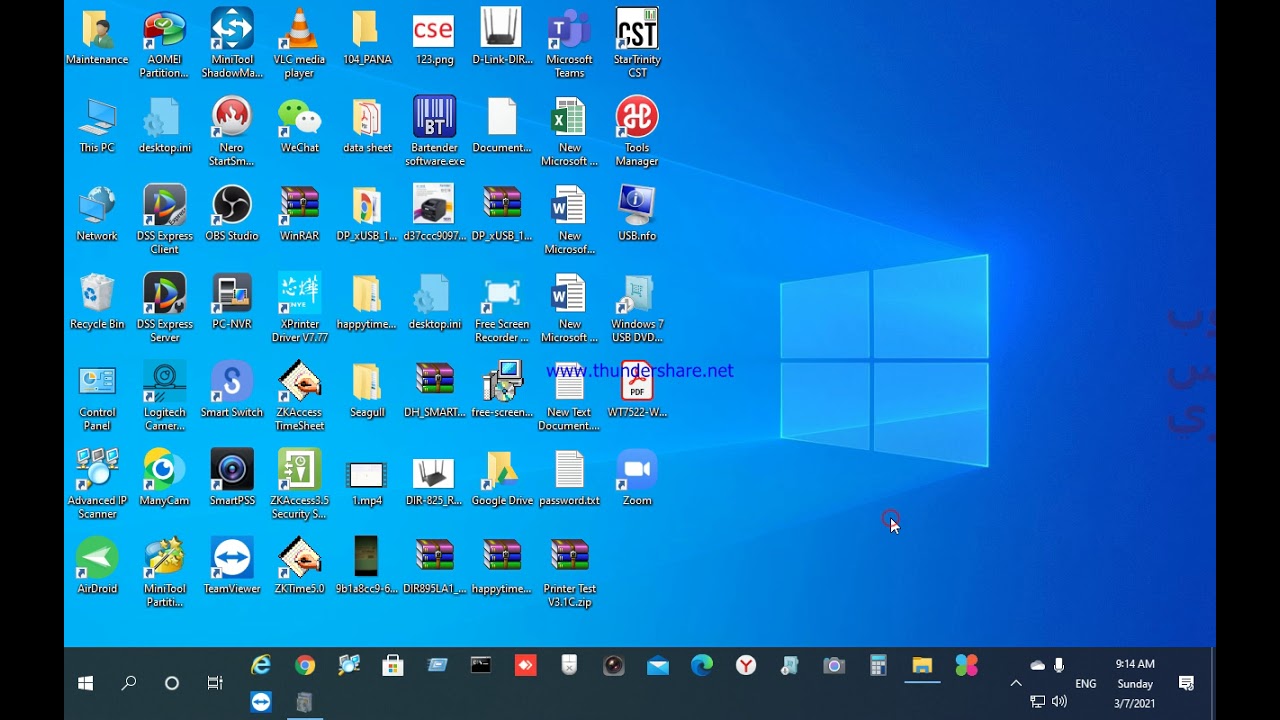Open Control Panel desktop icon
1280x720 pixels.
pyautogui.click(x=97, y=397)
